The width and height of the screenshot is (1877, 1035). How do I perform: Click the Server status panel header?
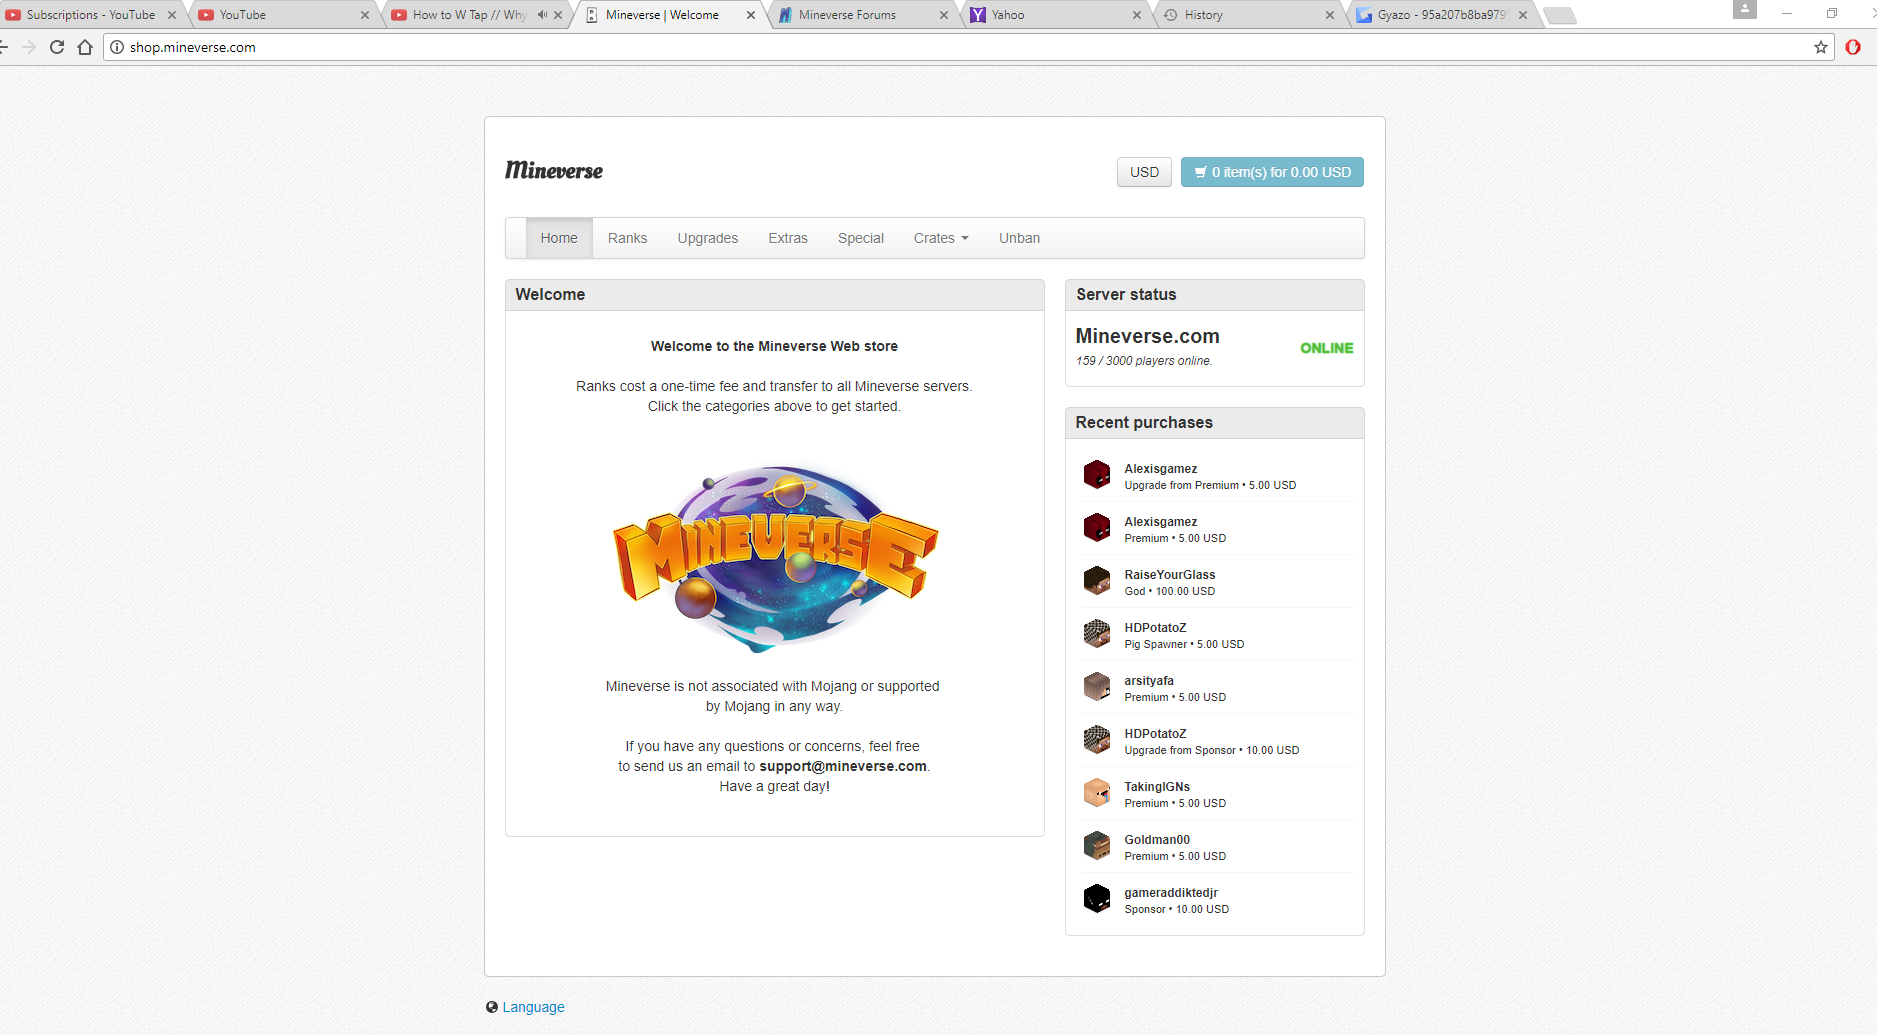(1214, 295)
